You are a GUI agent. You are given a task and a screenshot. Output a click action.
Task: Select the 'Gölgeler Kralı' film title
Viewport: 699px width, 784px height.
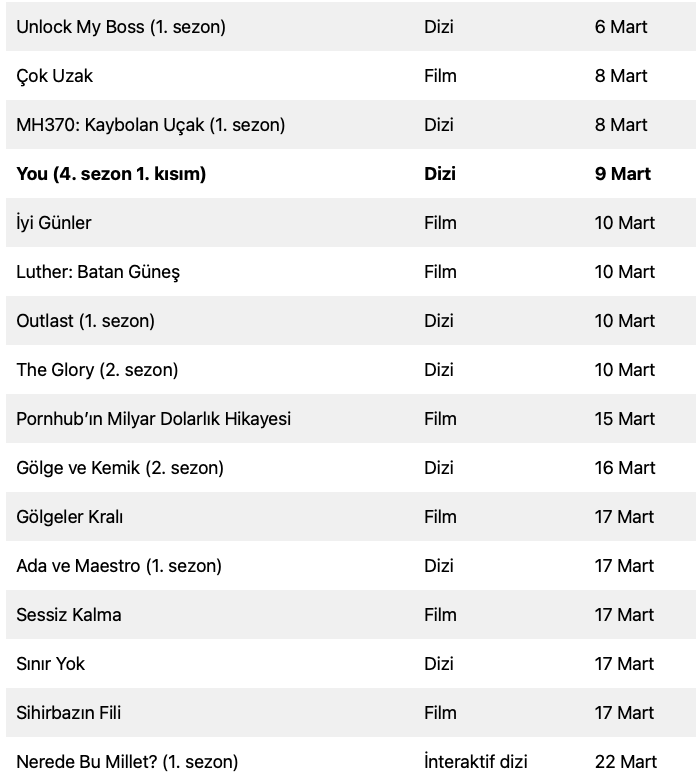click(x=70, y=517)
